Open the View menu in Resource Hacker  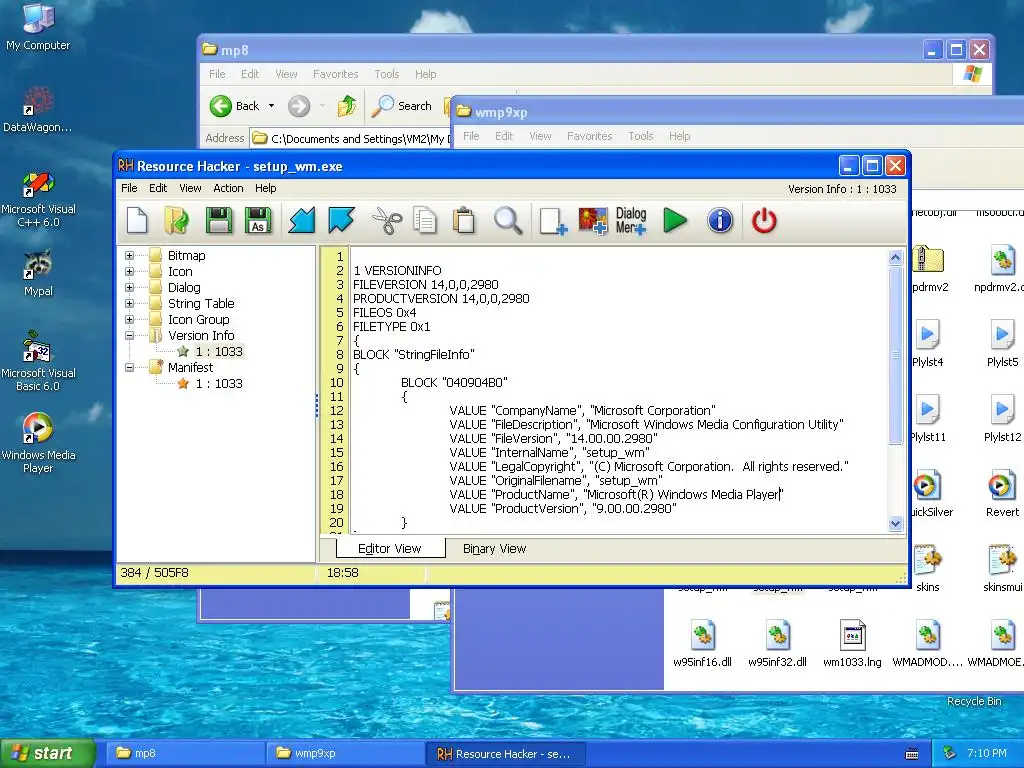190,188
